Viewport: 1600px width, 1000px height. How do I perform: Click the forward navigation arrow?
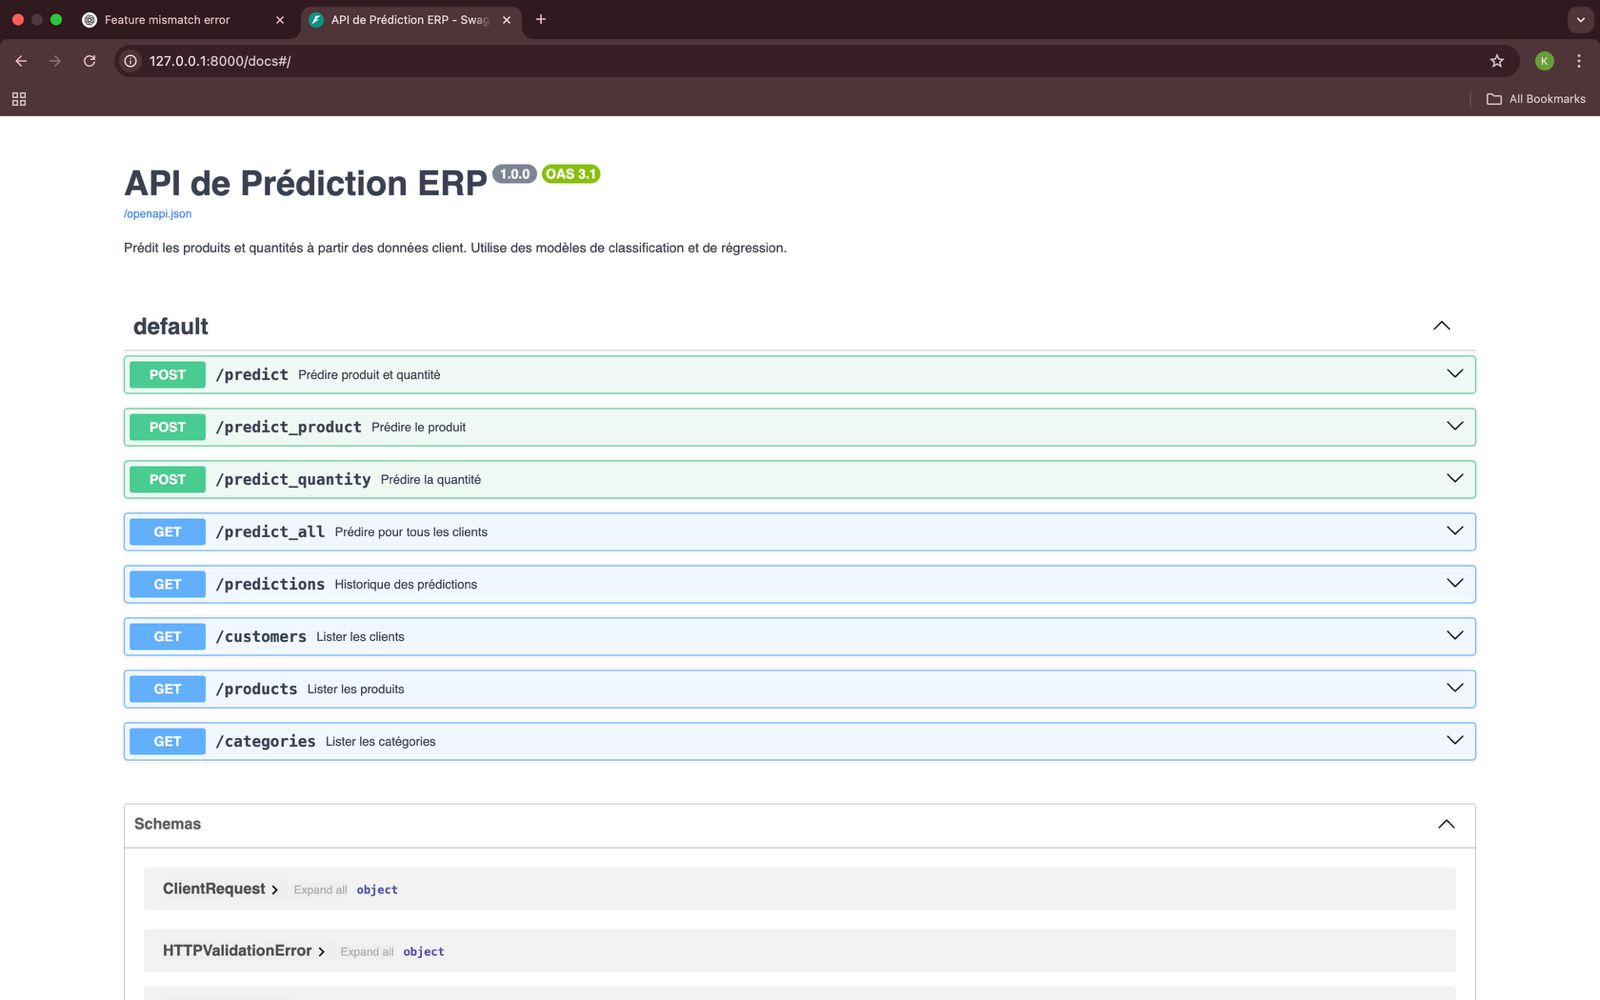tap(55, 61)
